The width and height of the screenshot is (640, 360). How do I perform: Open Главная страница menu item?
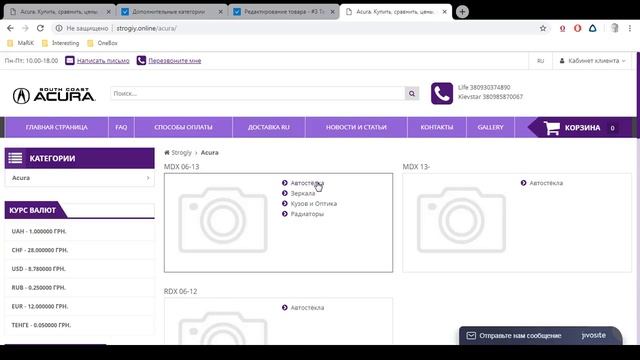[x=56, y=127]
